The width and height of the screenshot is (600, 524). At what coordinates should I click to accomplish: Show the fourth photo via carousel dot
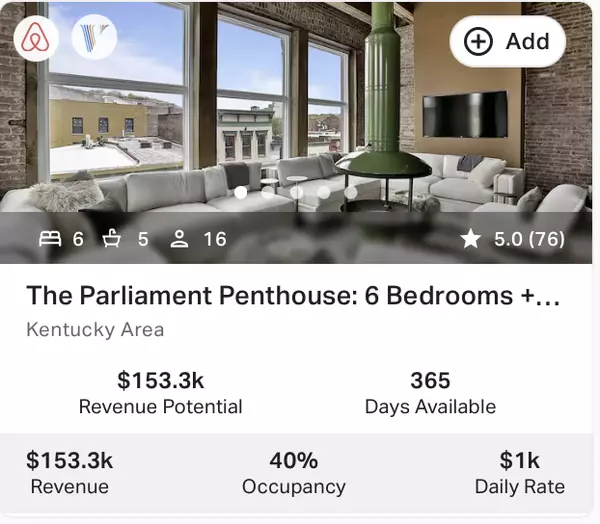323,193
